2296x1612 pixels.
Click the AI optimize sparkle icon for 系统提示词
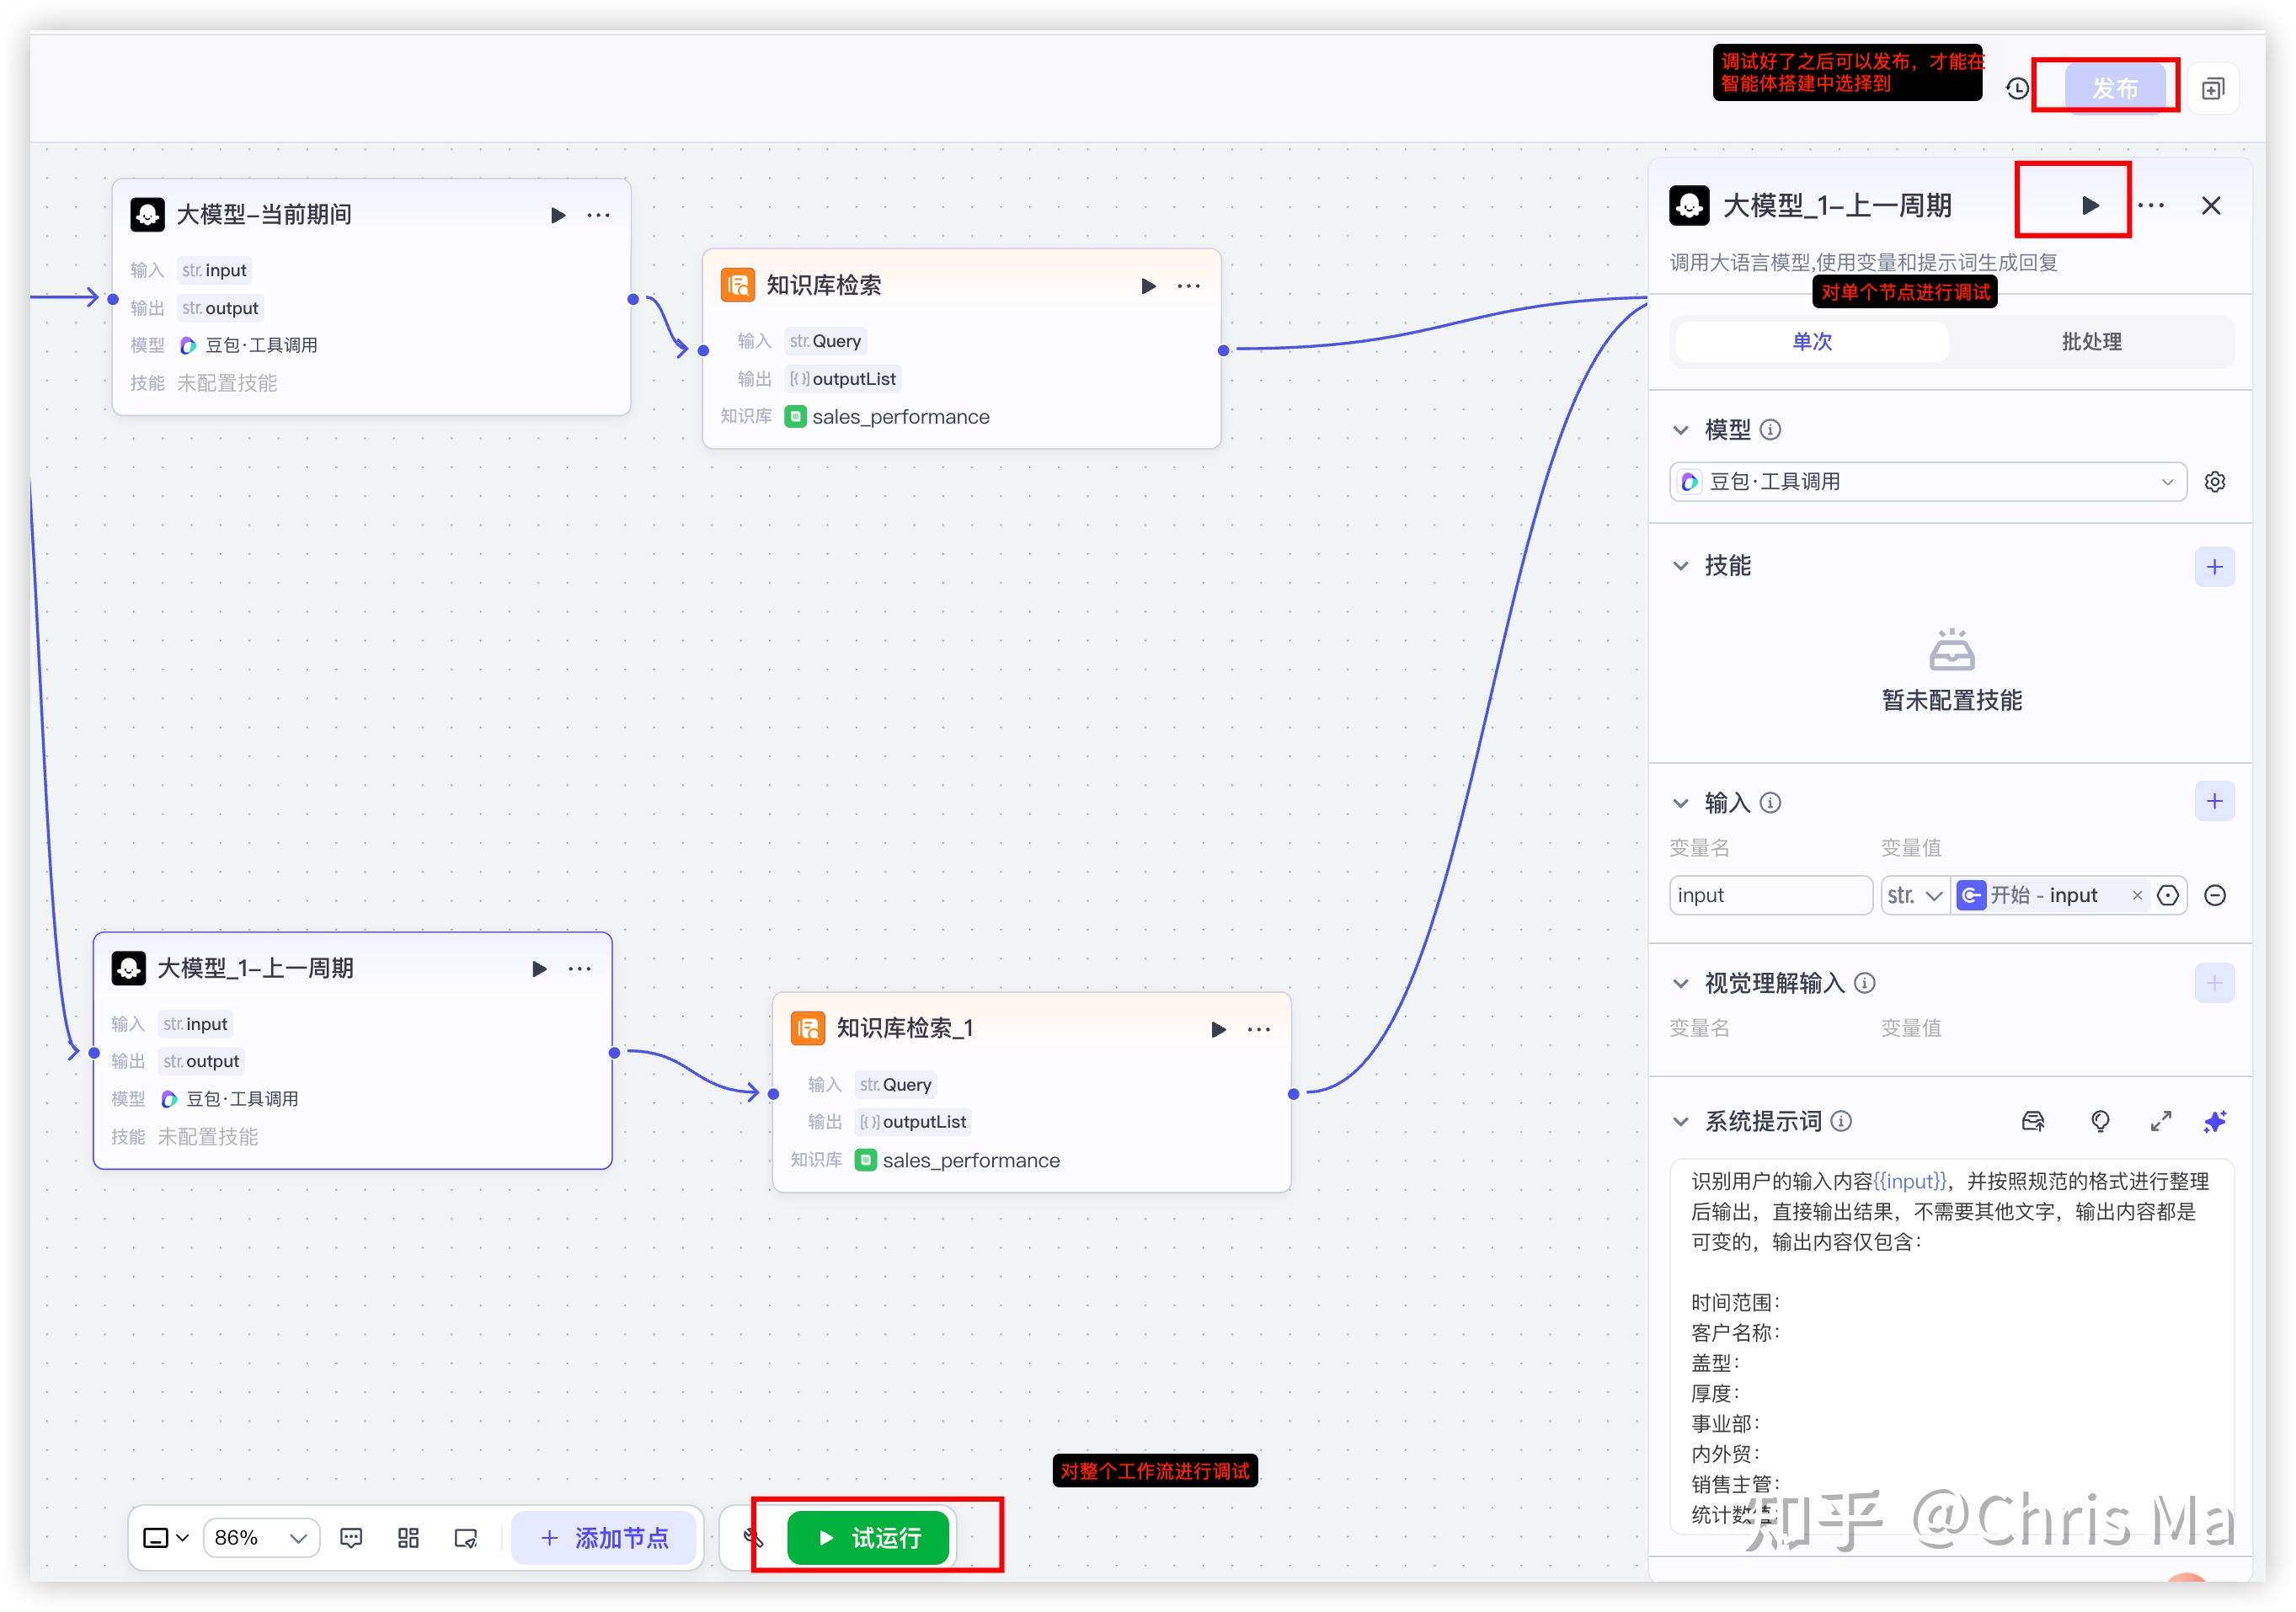pos(2214,1121)
